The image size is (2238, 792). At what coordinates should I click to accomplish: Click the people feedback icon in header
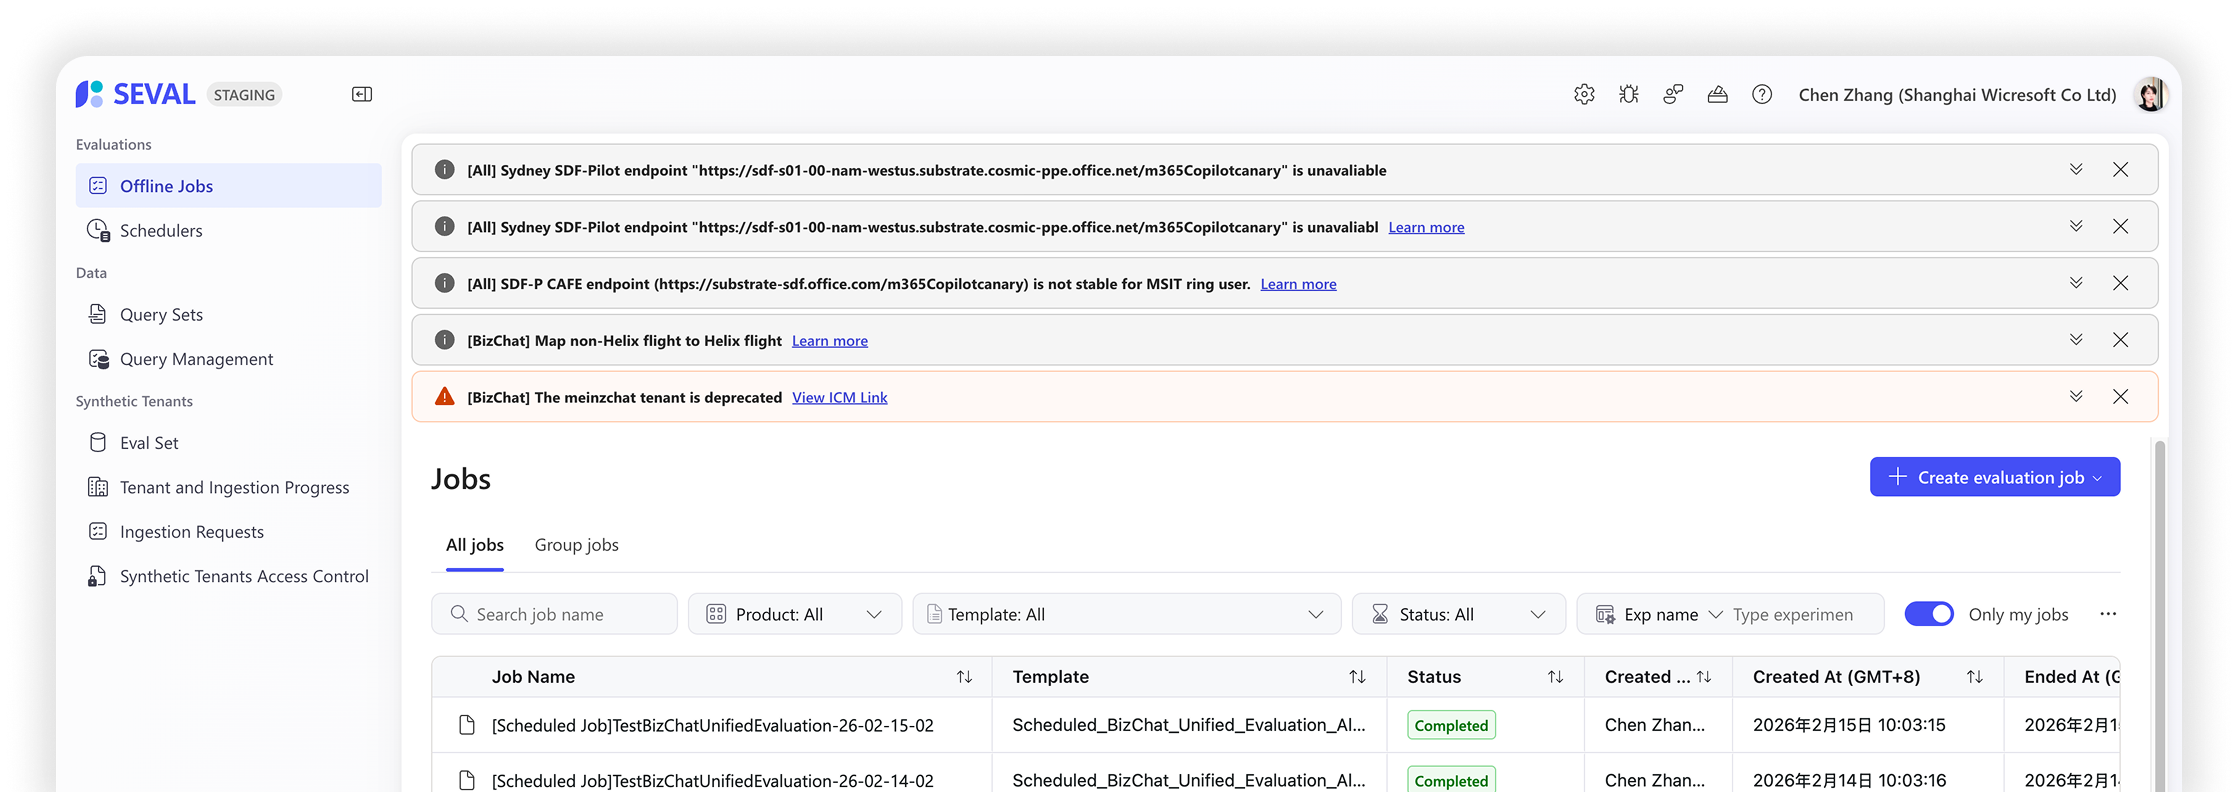(1673, 94)
